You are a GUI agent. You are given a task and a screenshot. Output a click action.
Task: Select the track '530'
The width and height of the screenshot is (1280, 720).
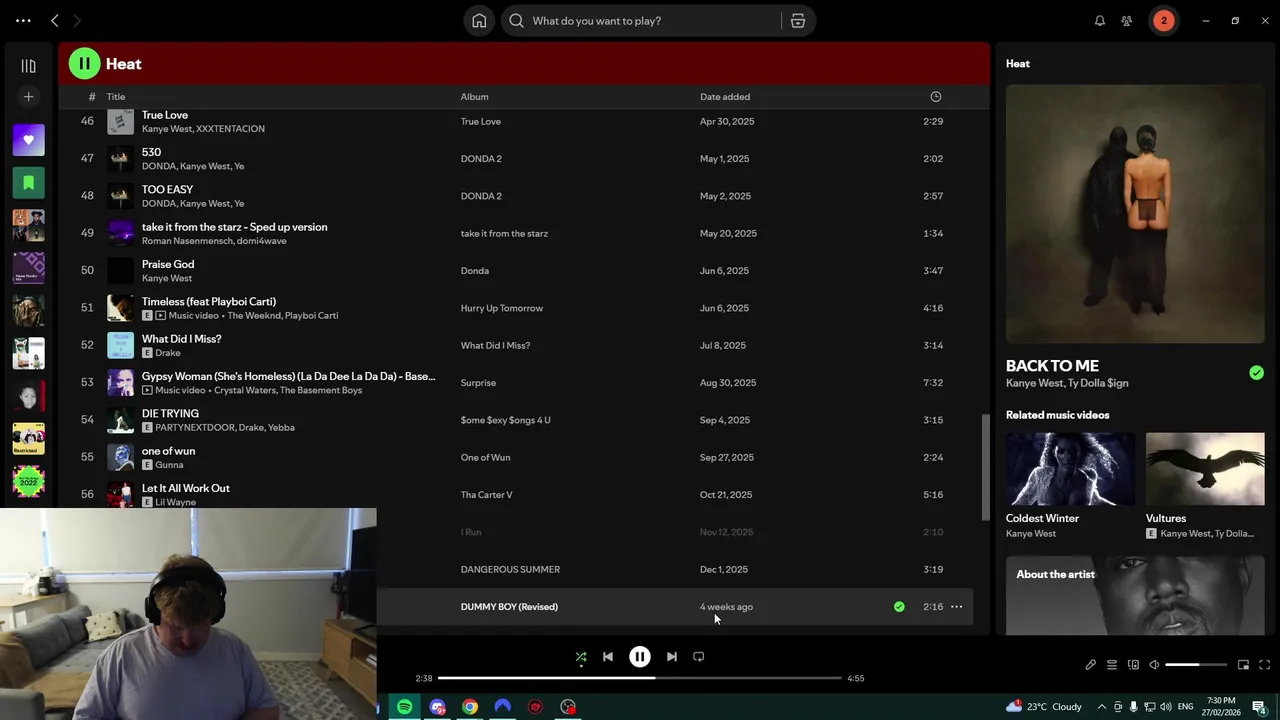pos(151,152)
